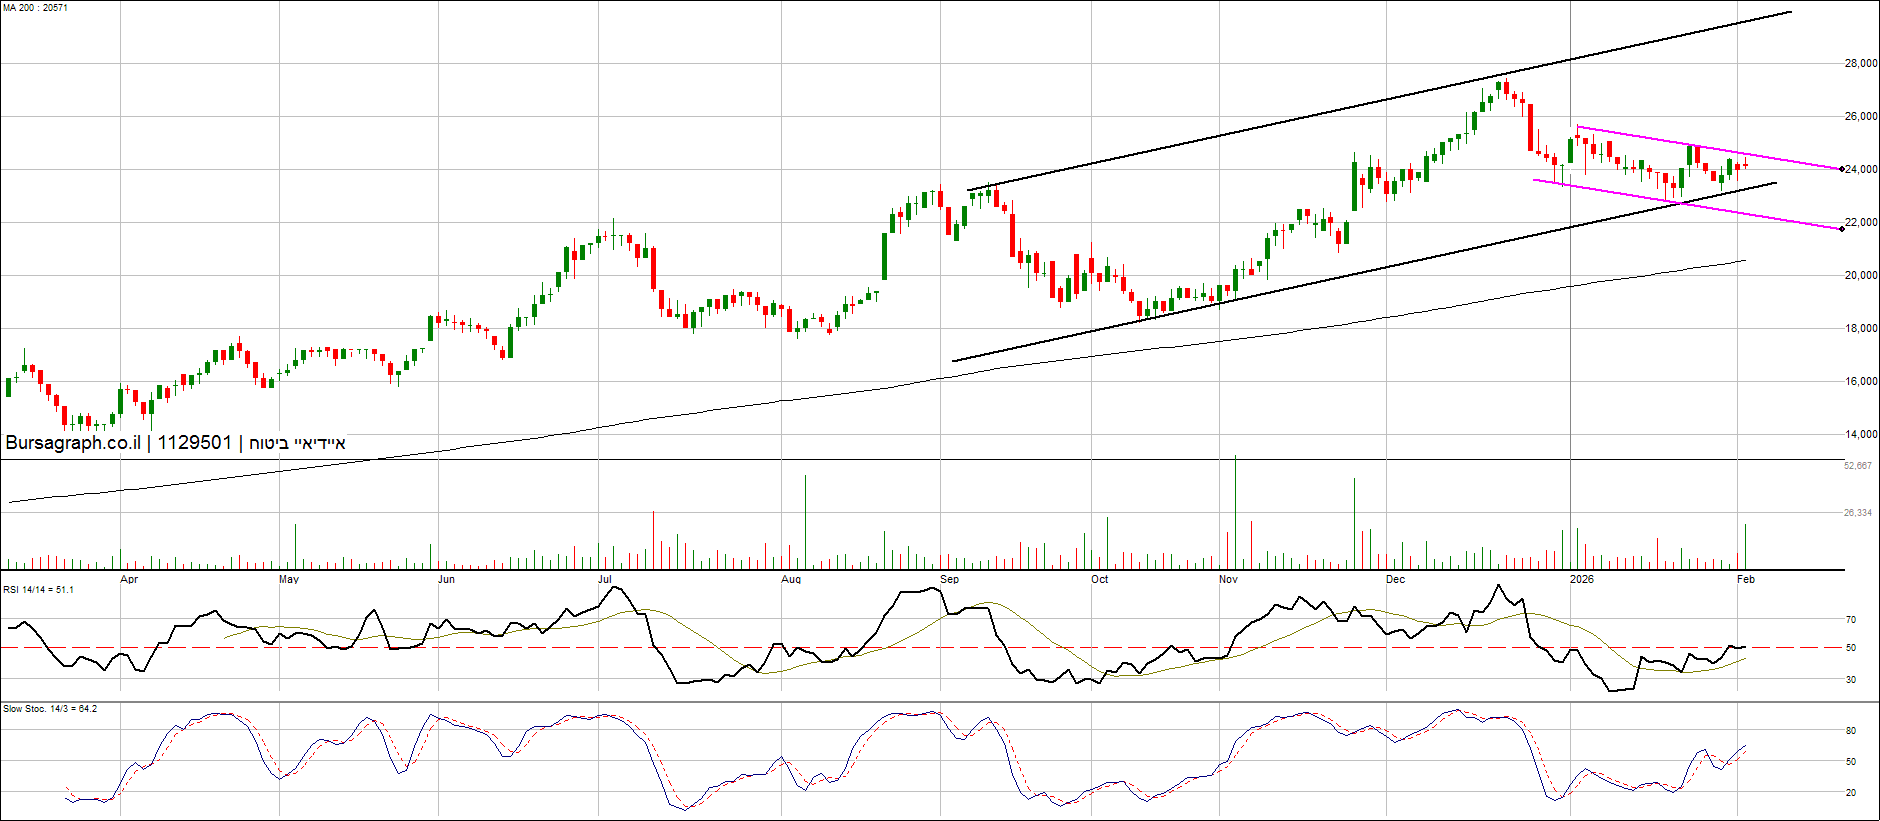This screenshot has height=821, width=1880.
Task: Click the 52,667 volume axis label
Action: pos(1858,466)
